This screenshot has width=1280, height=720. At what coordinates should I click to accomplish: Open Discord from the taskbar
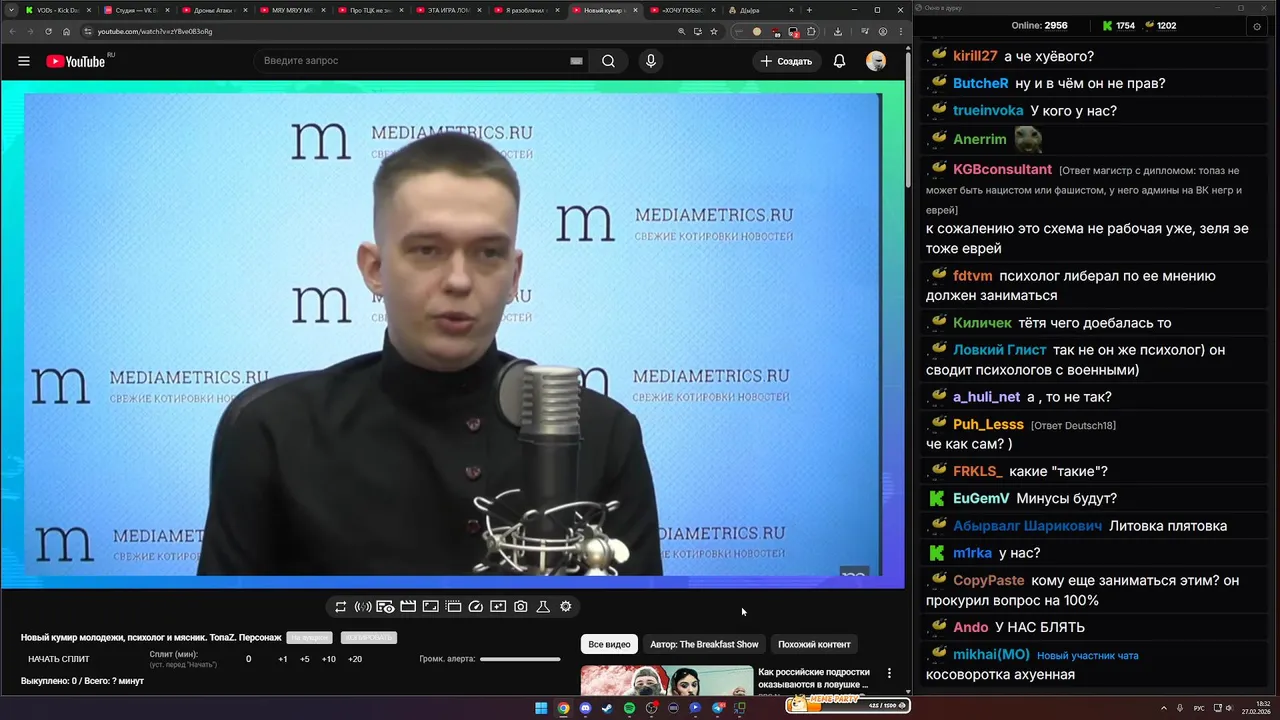pos(585,708)
